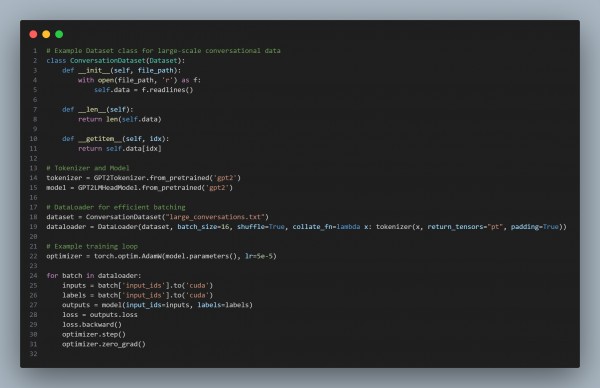Image resolution: width=600 pixels, height=388 pixels.
Task: Click the '# Tokenizer and Model' comment
Action: pos(88,168)
